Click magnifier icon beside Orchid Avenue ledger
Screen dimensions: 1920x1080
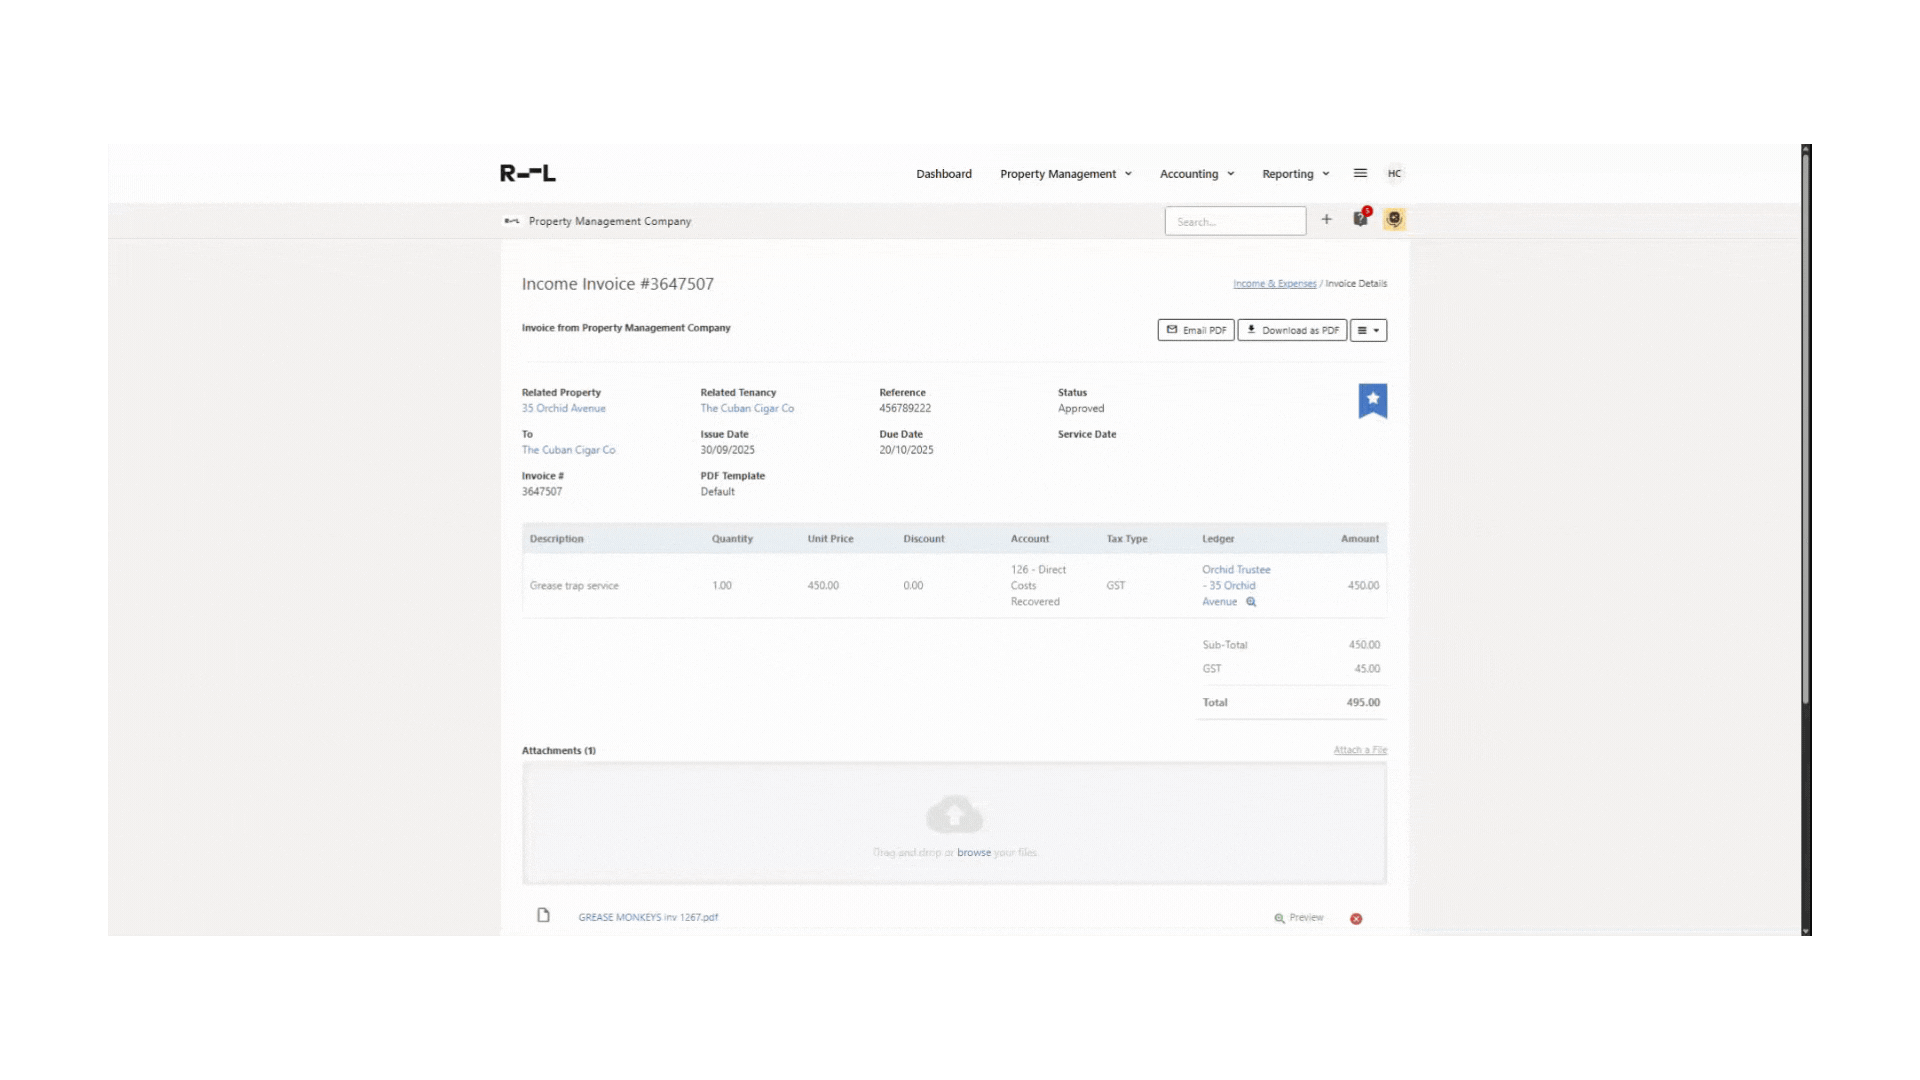(1251, 602)
